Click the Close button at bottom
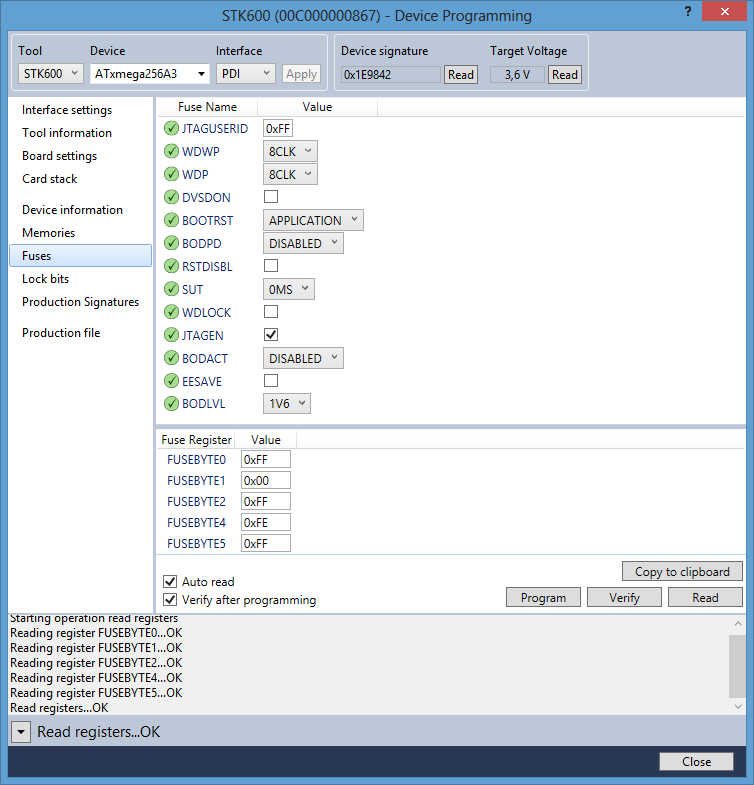 click(x=696, y=761)
